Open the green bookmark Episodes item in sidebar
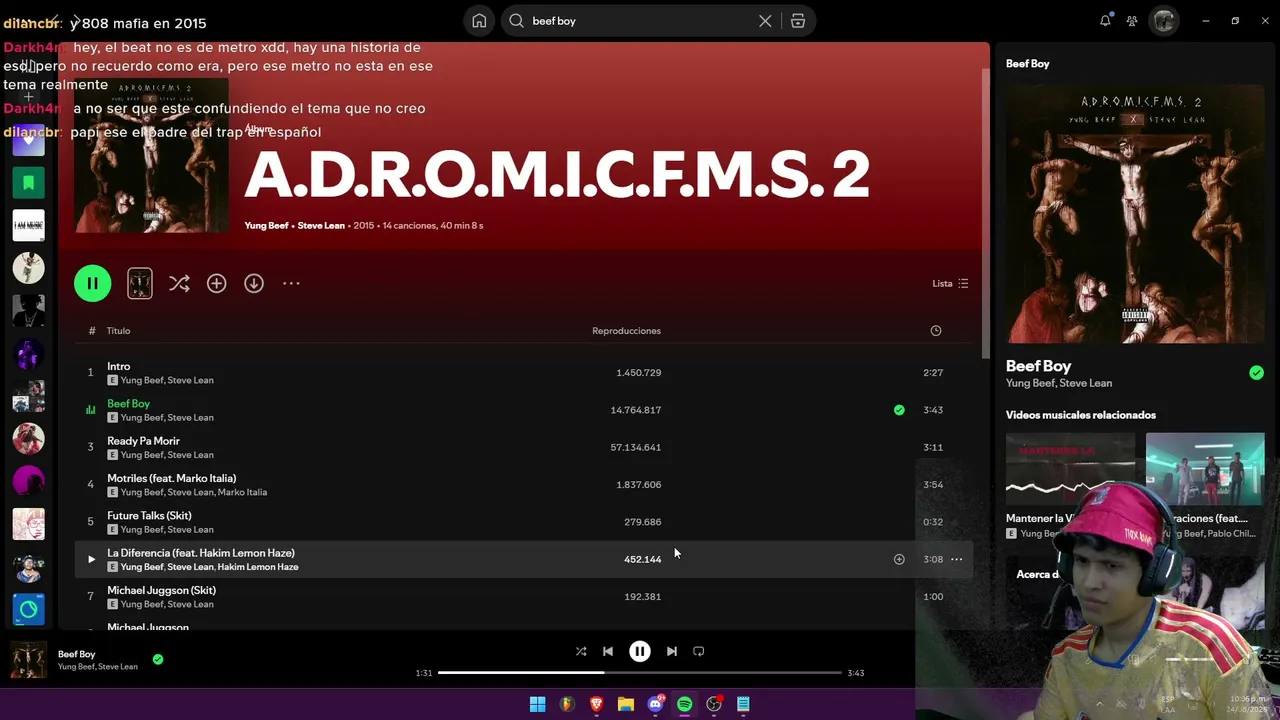The width and height of the screenshot is (1280, 720). [28, 182]
